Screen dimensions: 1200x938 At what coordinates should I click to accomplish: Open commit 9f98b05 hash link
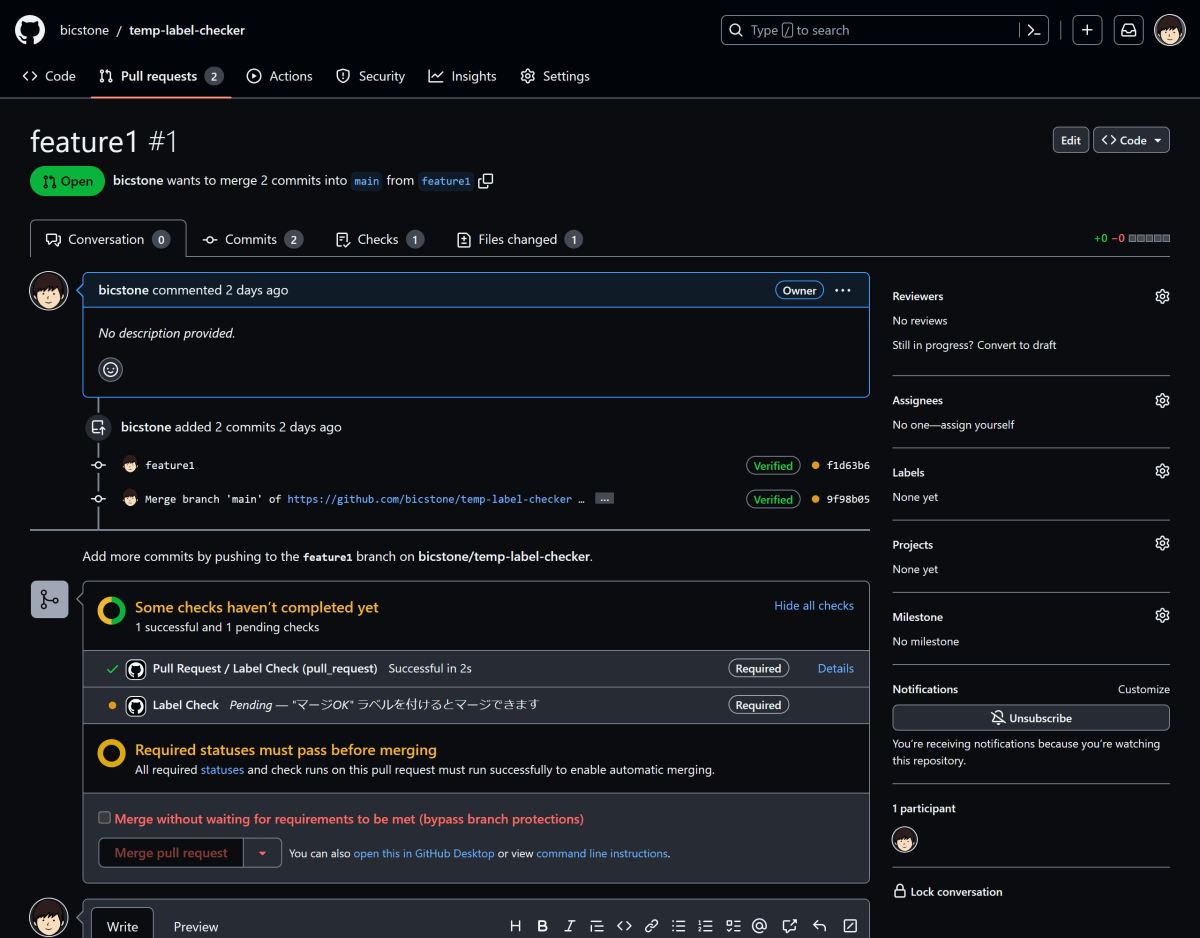coord(848,499)
